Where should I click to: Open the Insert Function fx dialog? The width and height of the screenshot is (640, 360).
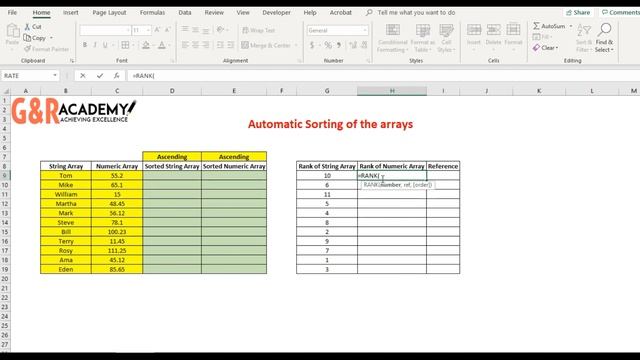point(116,76)
